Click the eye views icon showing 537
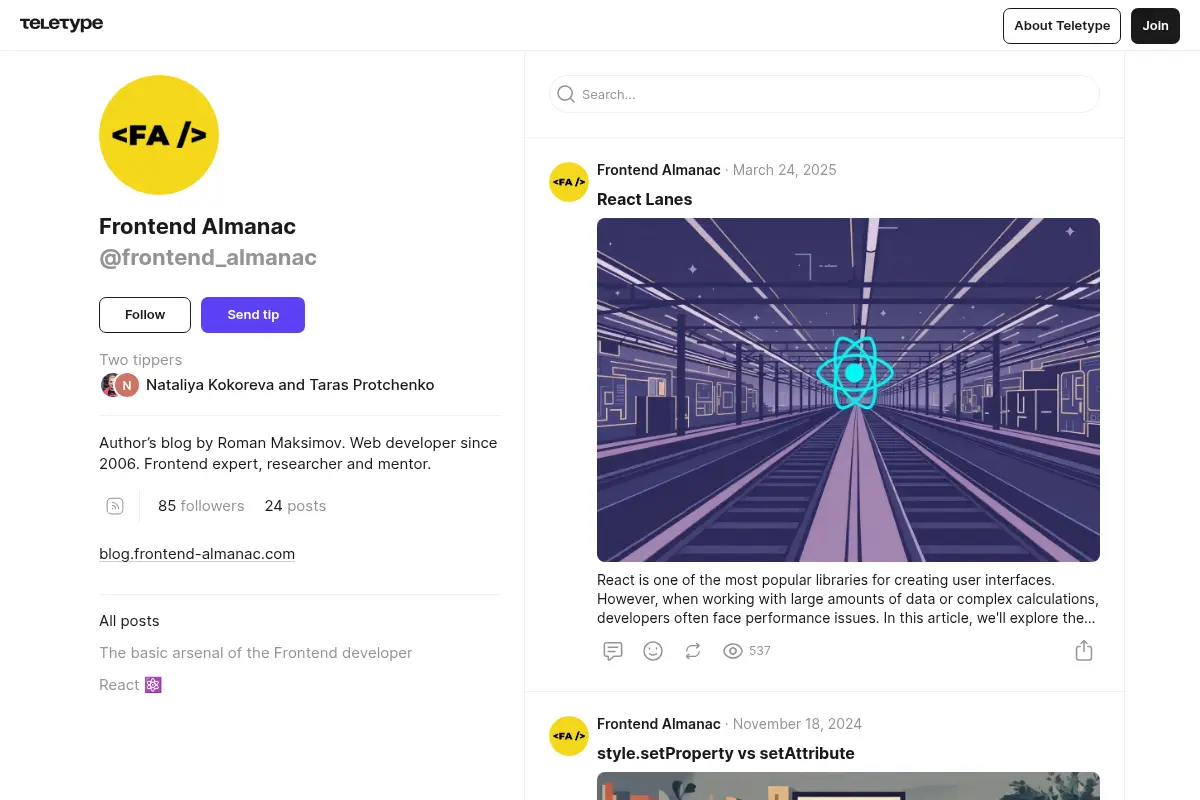Viewport: 1200px width, 800px height. point(733,651)
